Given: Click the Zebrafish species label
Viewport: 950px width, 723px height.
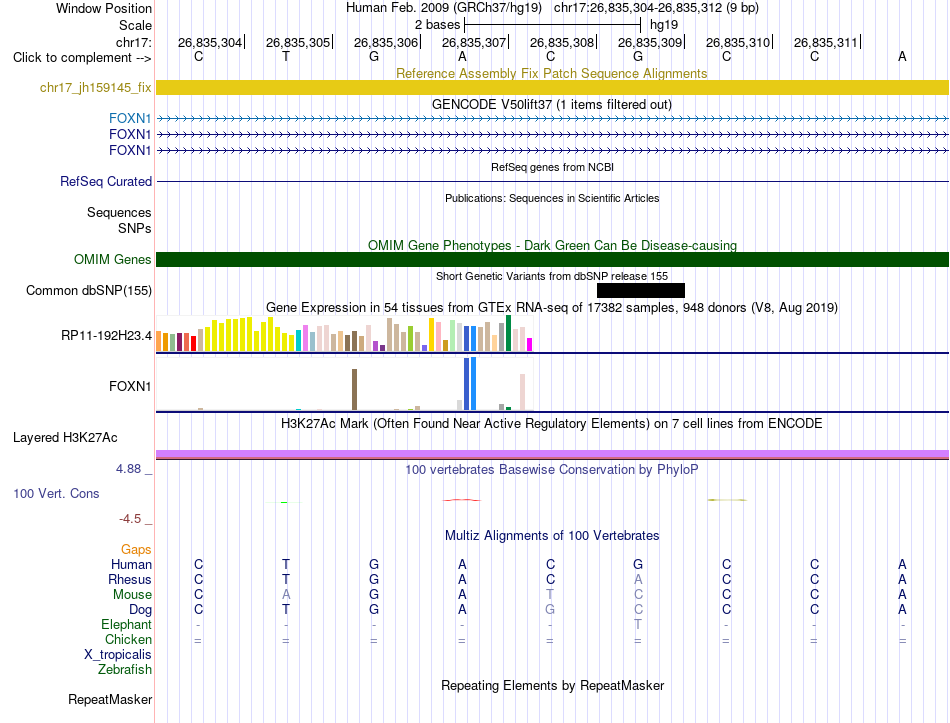Looking at the screenshot, I should tap(125, 669).
